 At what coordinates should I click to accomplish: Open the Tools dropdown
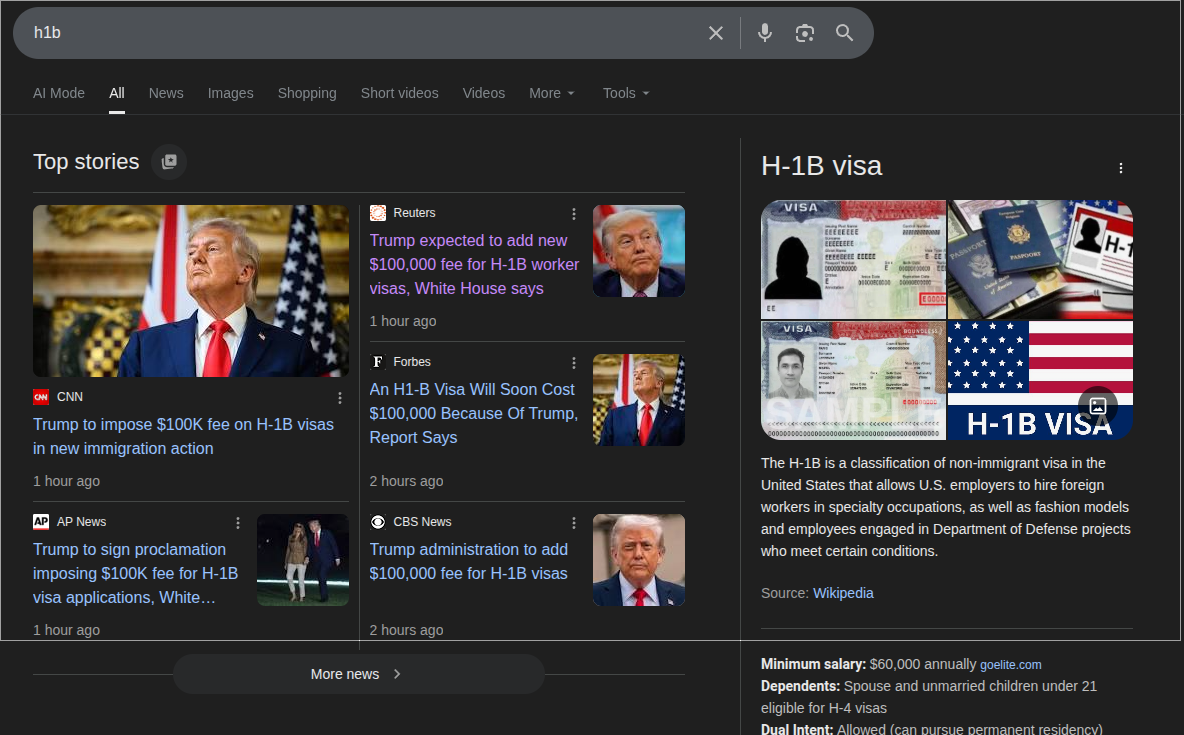[626, 93]
